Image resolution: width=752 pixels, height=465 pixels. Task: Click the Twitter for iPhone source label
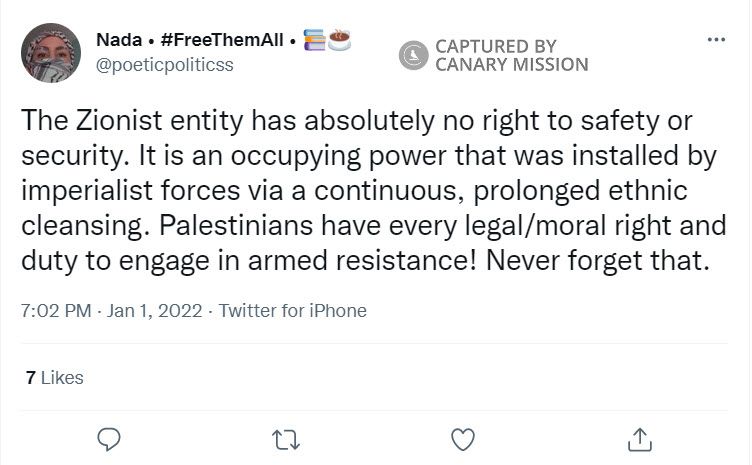[293, 311]
